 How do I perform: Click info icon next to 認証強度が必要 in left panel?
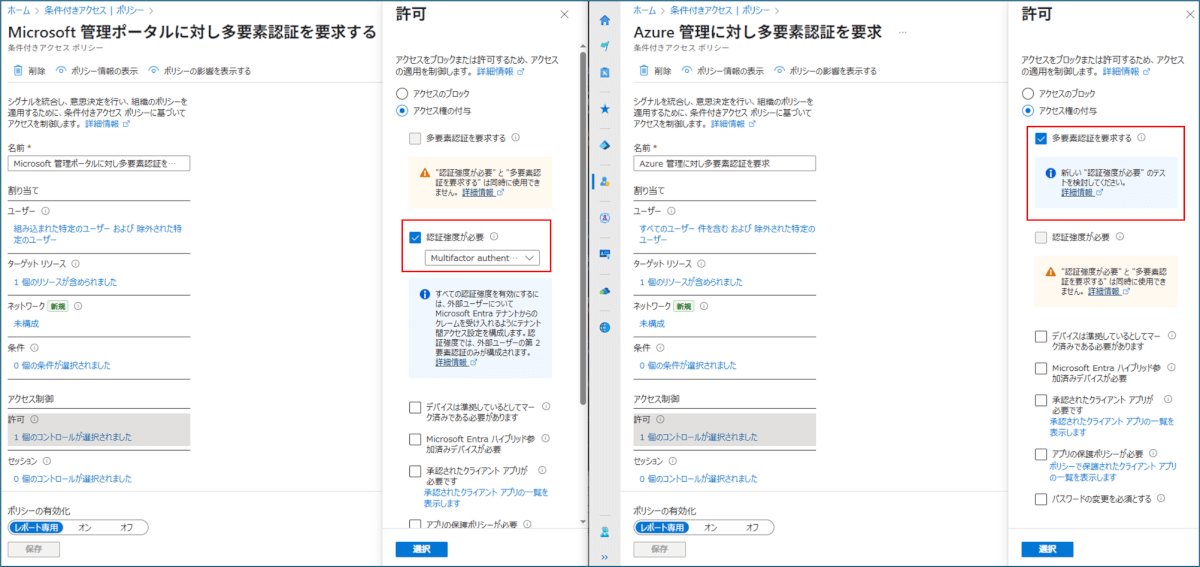495,237
